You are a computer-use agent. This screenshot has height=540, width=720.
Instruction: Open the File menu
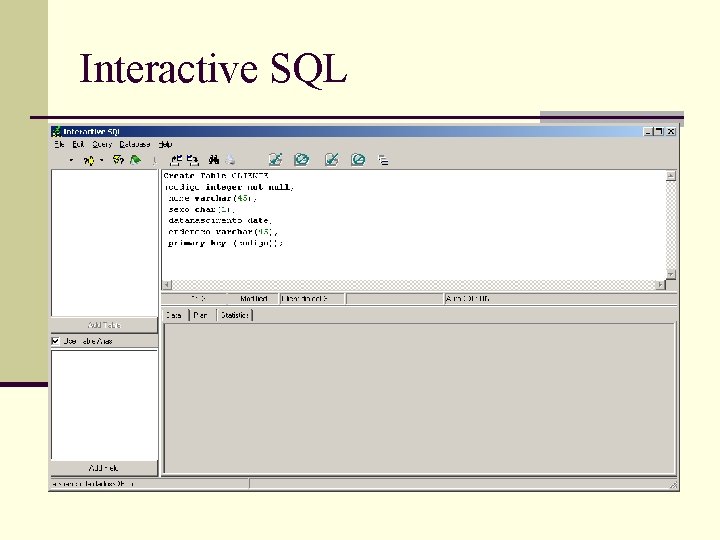59,144
